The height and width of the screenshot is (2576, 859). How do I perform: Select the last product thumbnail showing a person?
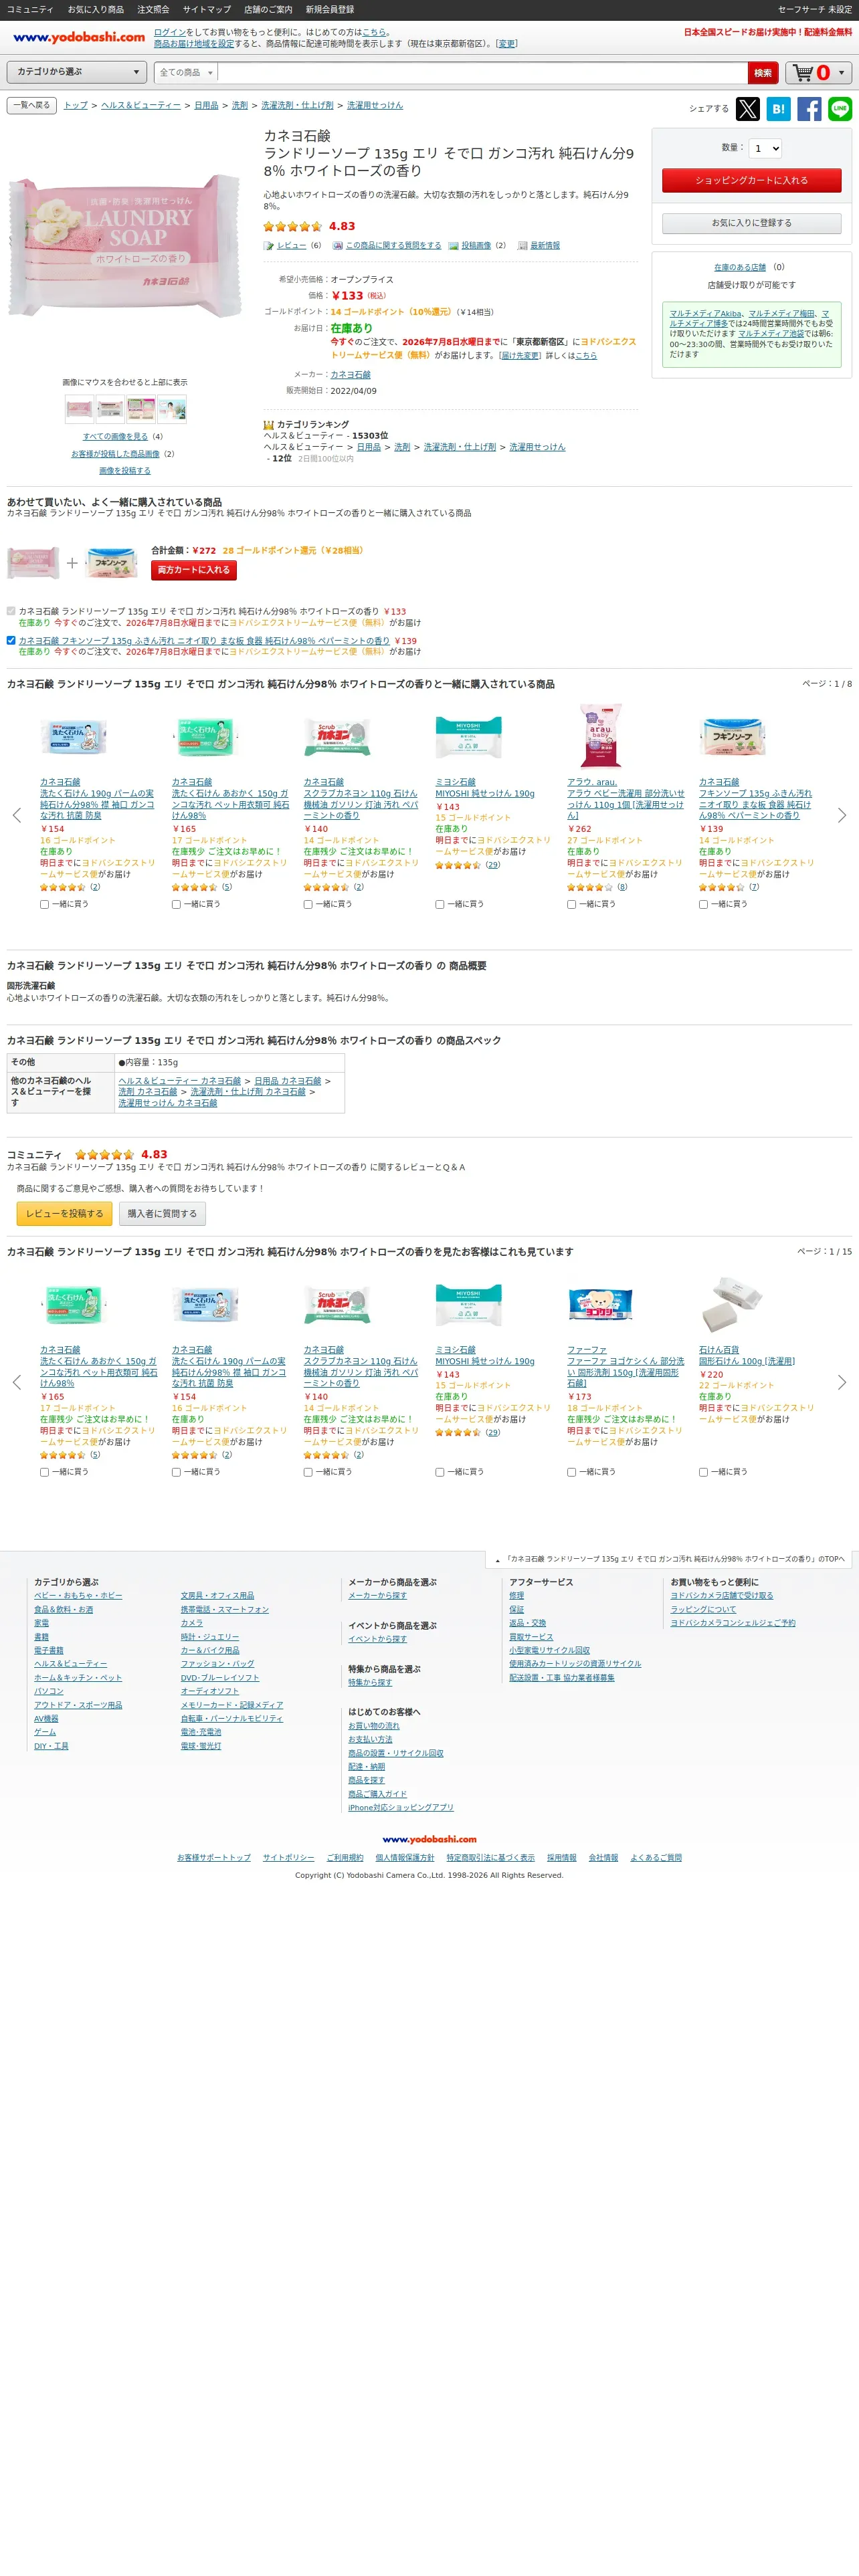172,408
